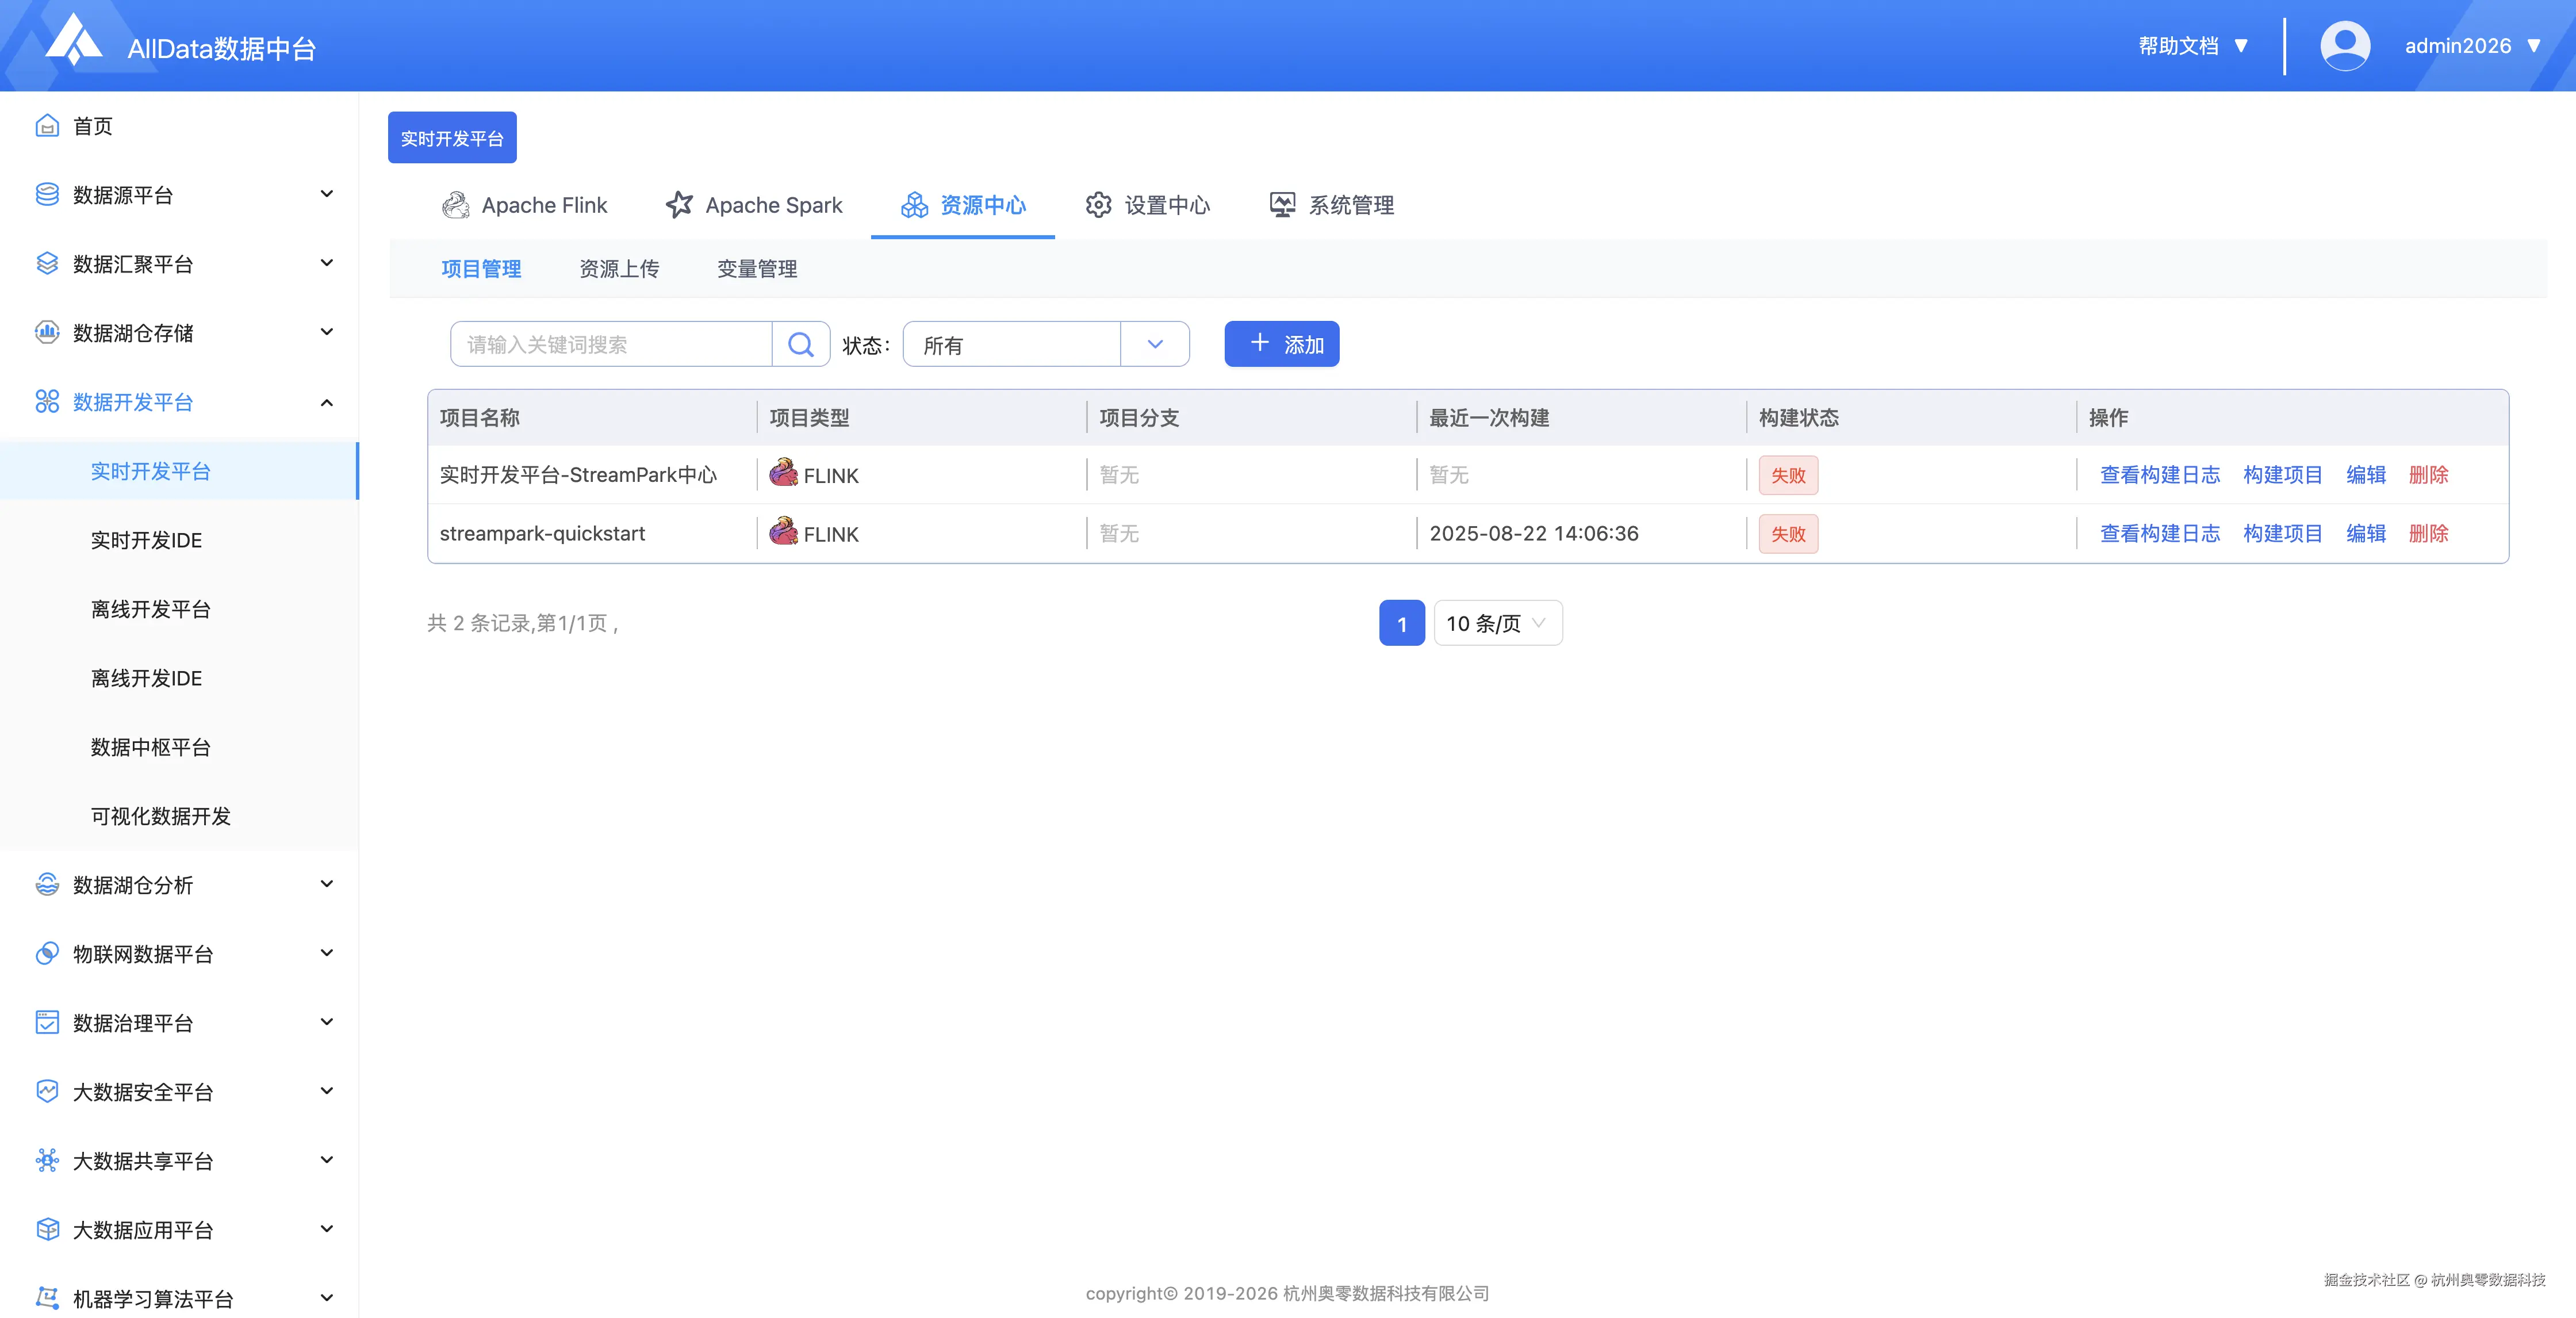Open the 10 条/页 page size dropdown
The width and height of the screenshot is (2576, 1318).
[x=1498, y=623]
